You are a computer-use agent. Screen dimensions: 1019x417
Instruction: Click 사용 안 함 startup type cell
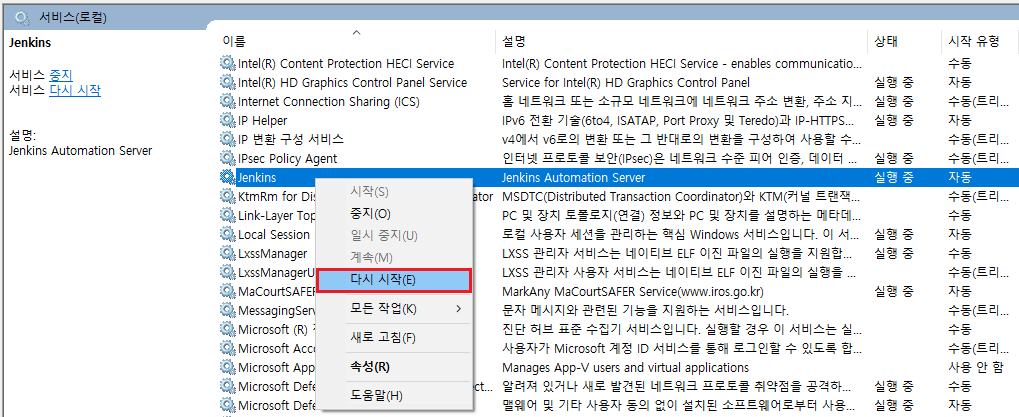tap(975, 367)
